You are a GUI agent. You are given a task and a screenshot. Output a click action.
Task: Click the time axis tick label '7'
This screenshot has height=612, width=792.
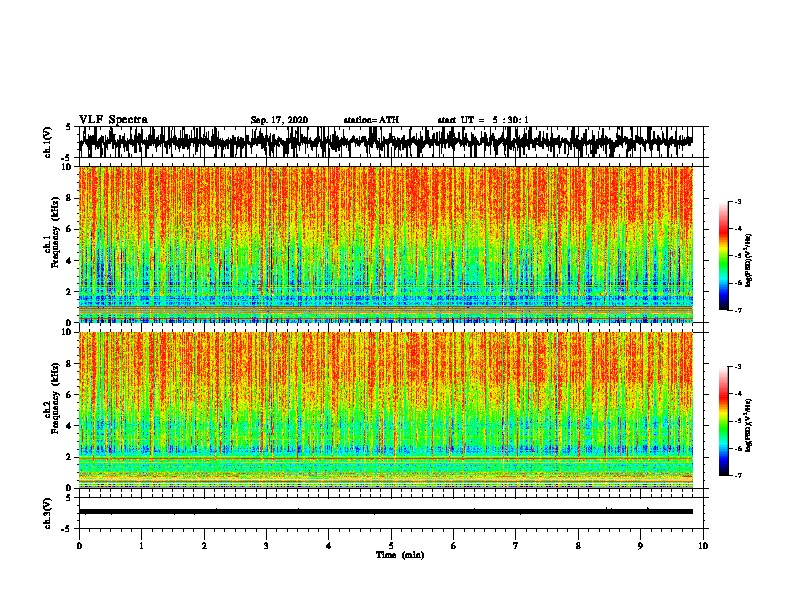[516, 546]
